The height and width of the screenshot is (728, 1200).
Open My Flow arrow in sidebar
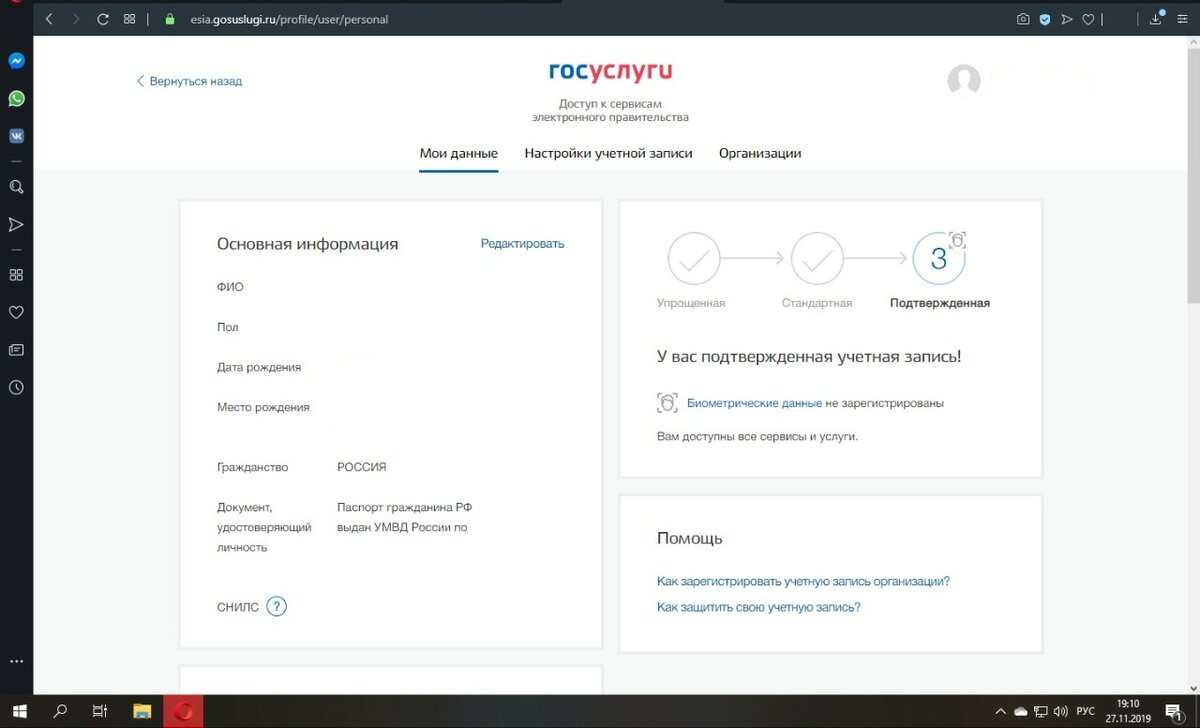16,224
